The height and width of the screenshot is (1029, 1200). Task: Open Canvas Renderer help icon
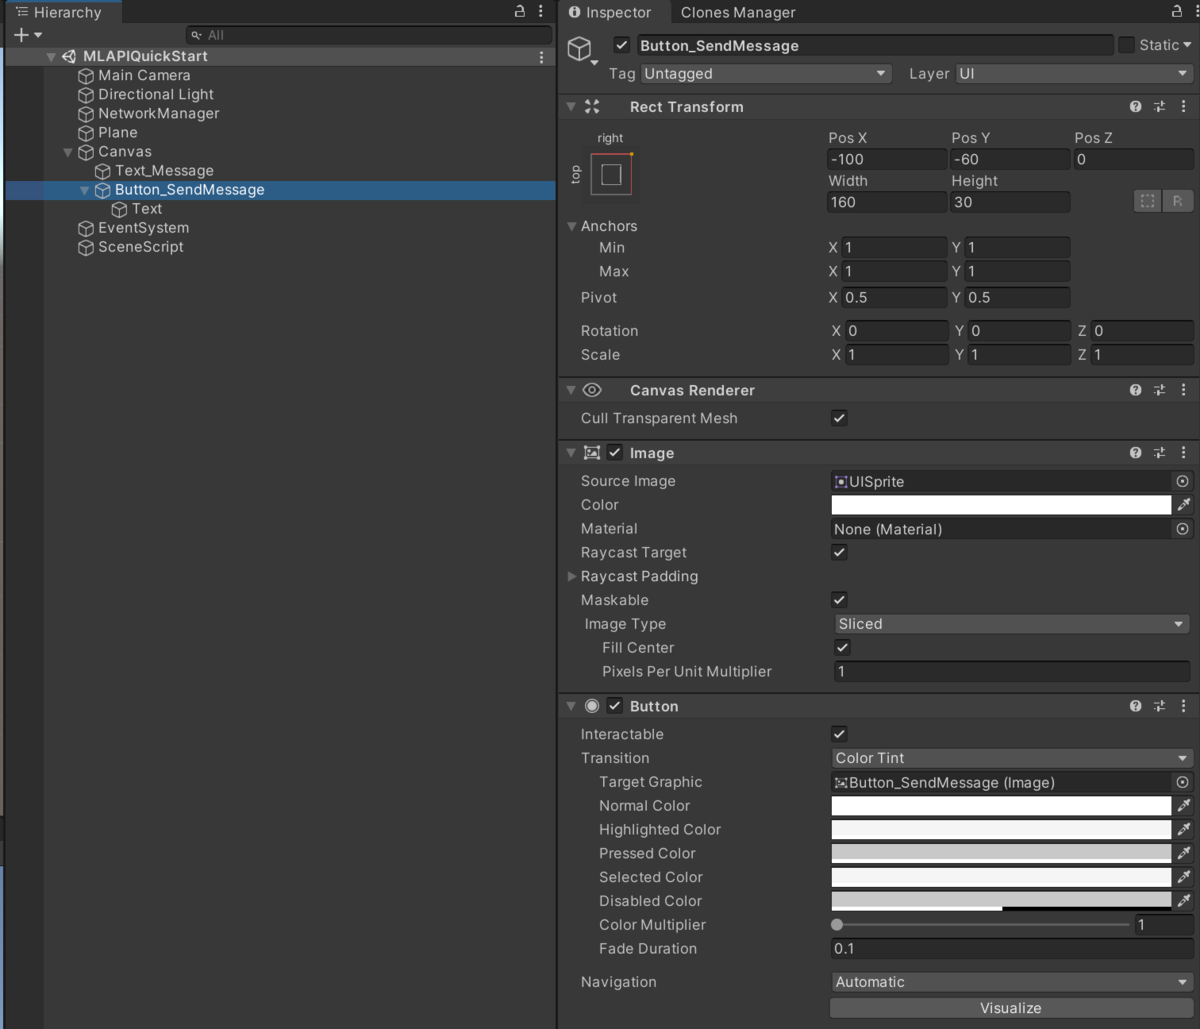pos(1136,390)
